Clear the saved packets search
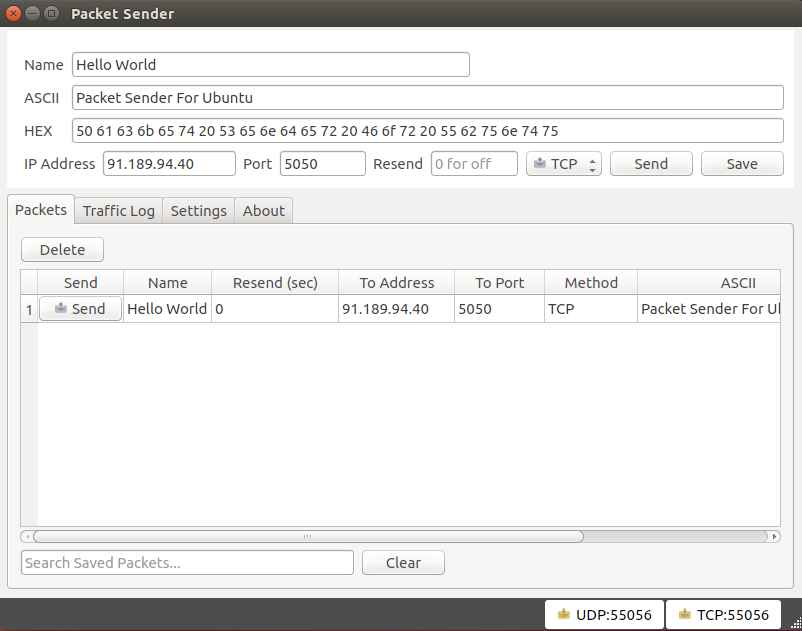Viewport: 802px width, 631px height. [x=403, y=562]
